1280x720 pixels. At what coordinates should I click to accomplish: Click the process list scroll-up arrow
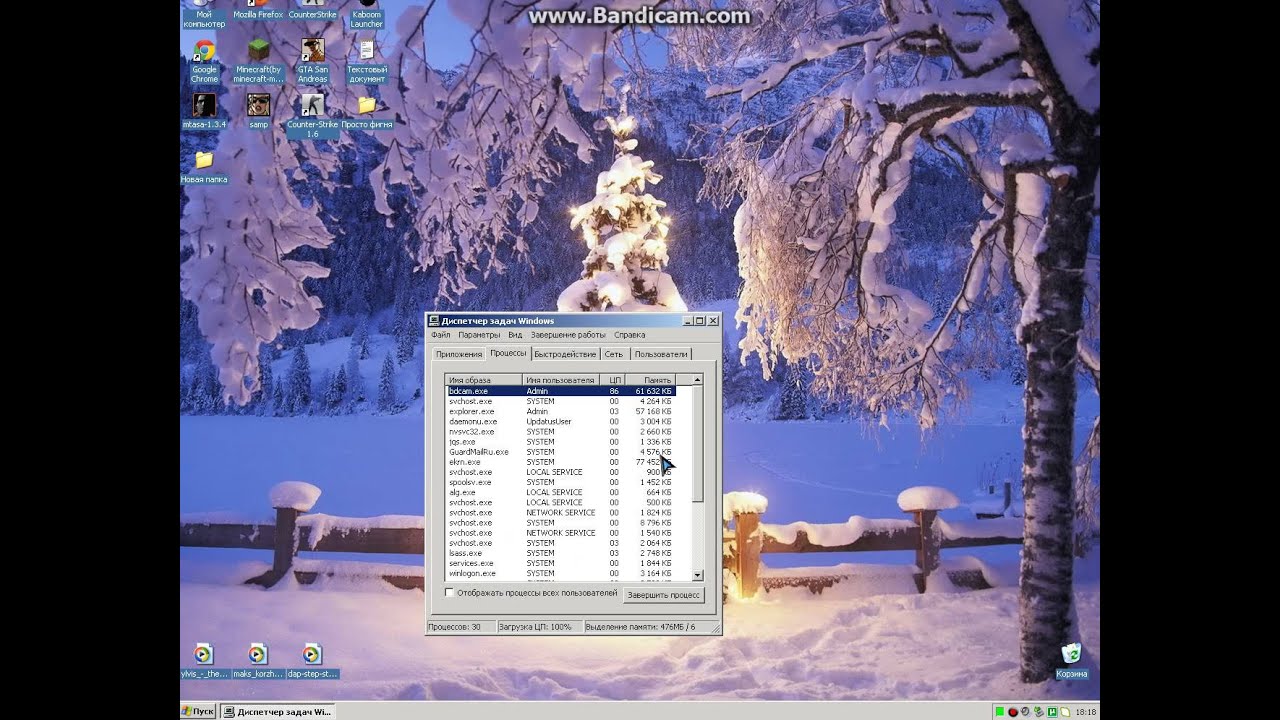(698, 380)
